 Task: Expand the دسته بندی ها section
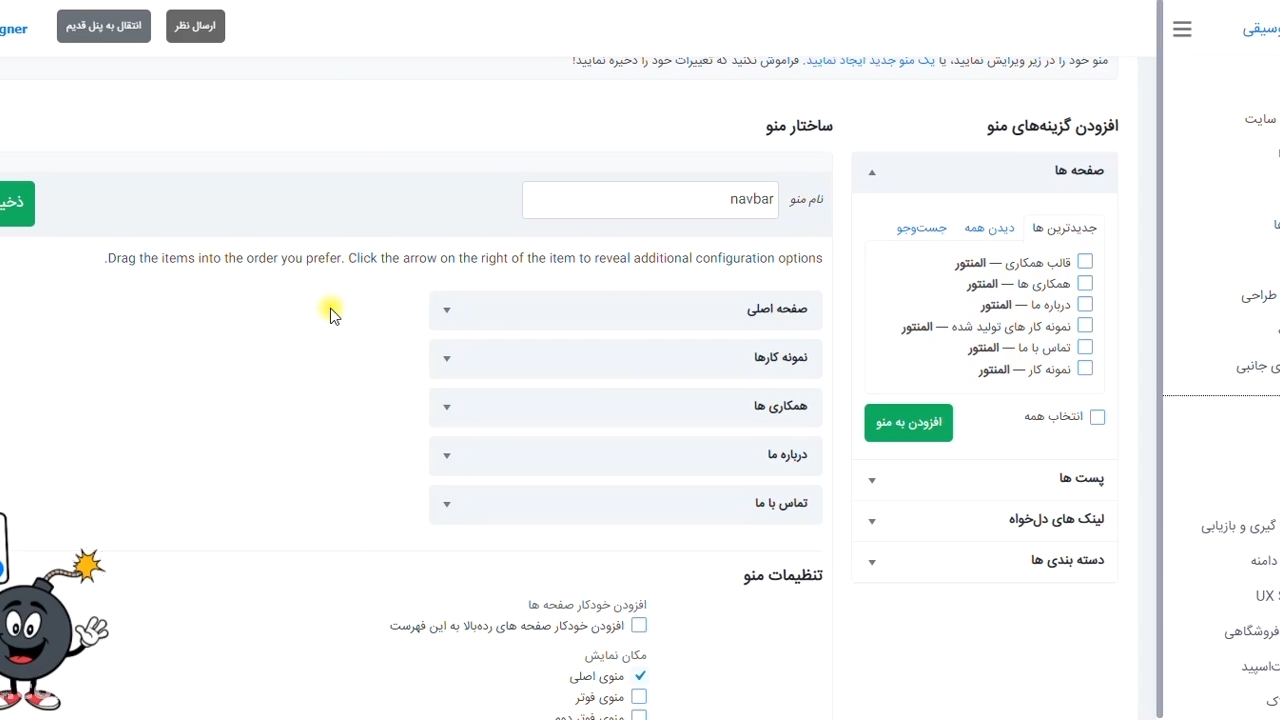click(872, 563)
